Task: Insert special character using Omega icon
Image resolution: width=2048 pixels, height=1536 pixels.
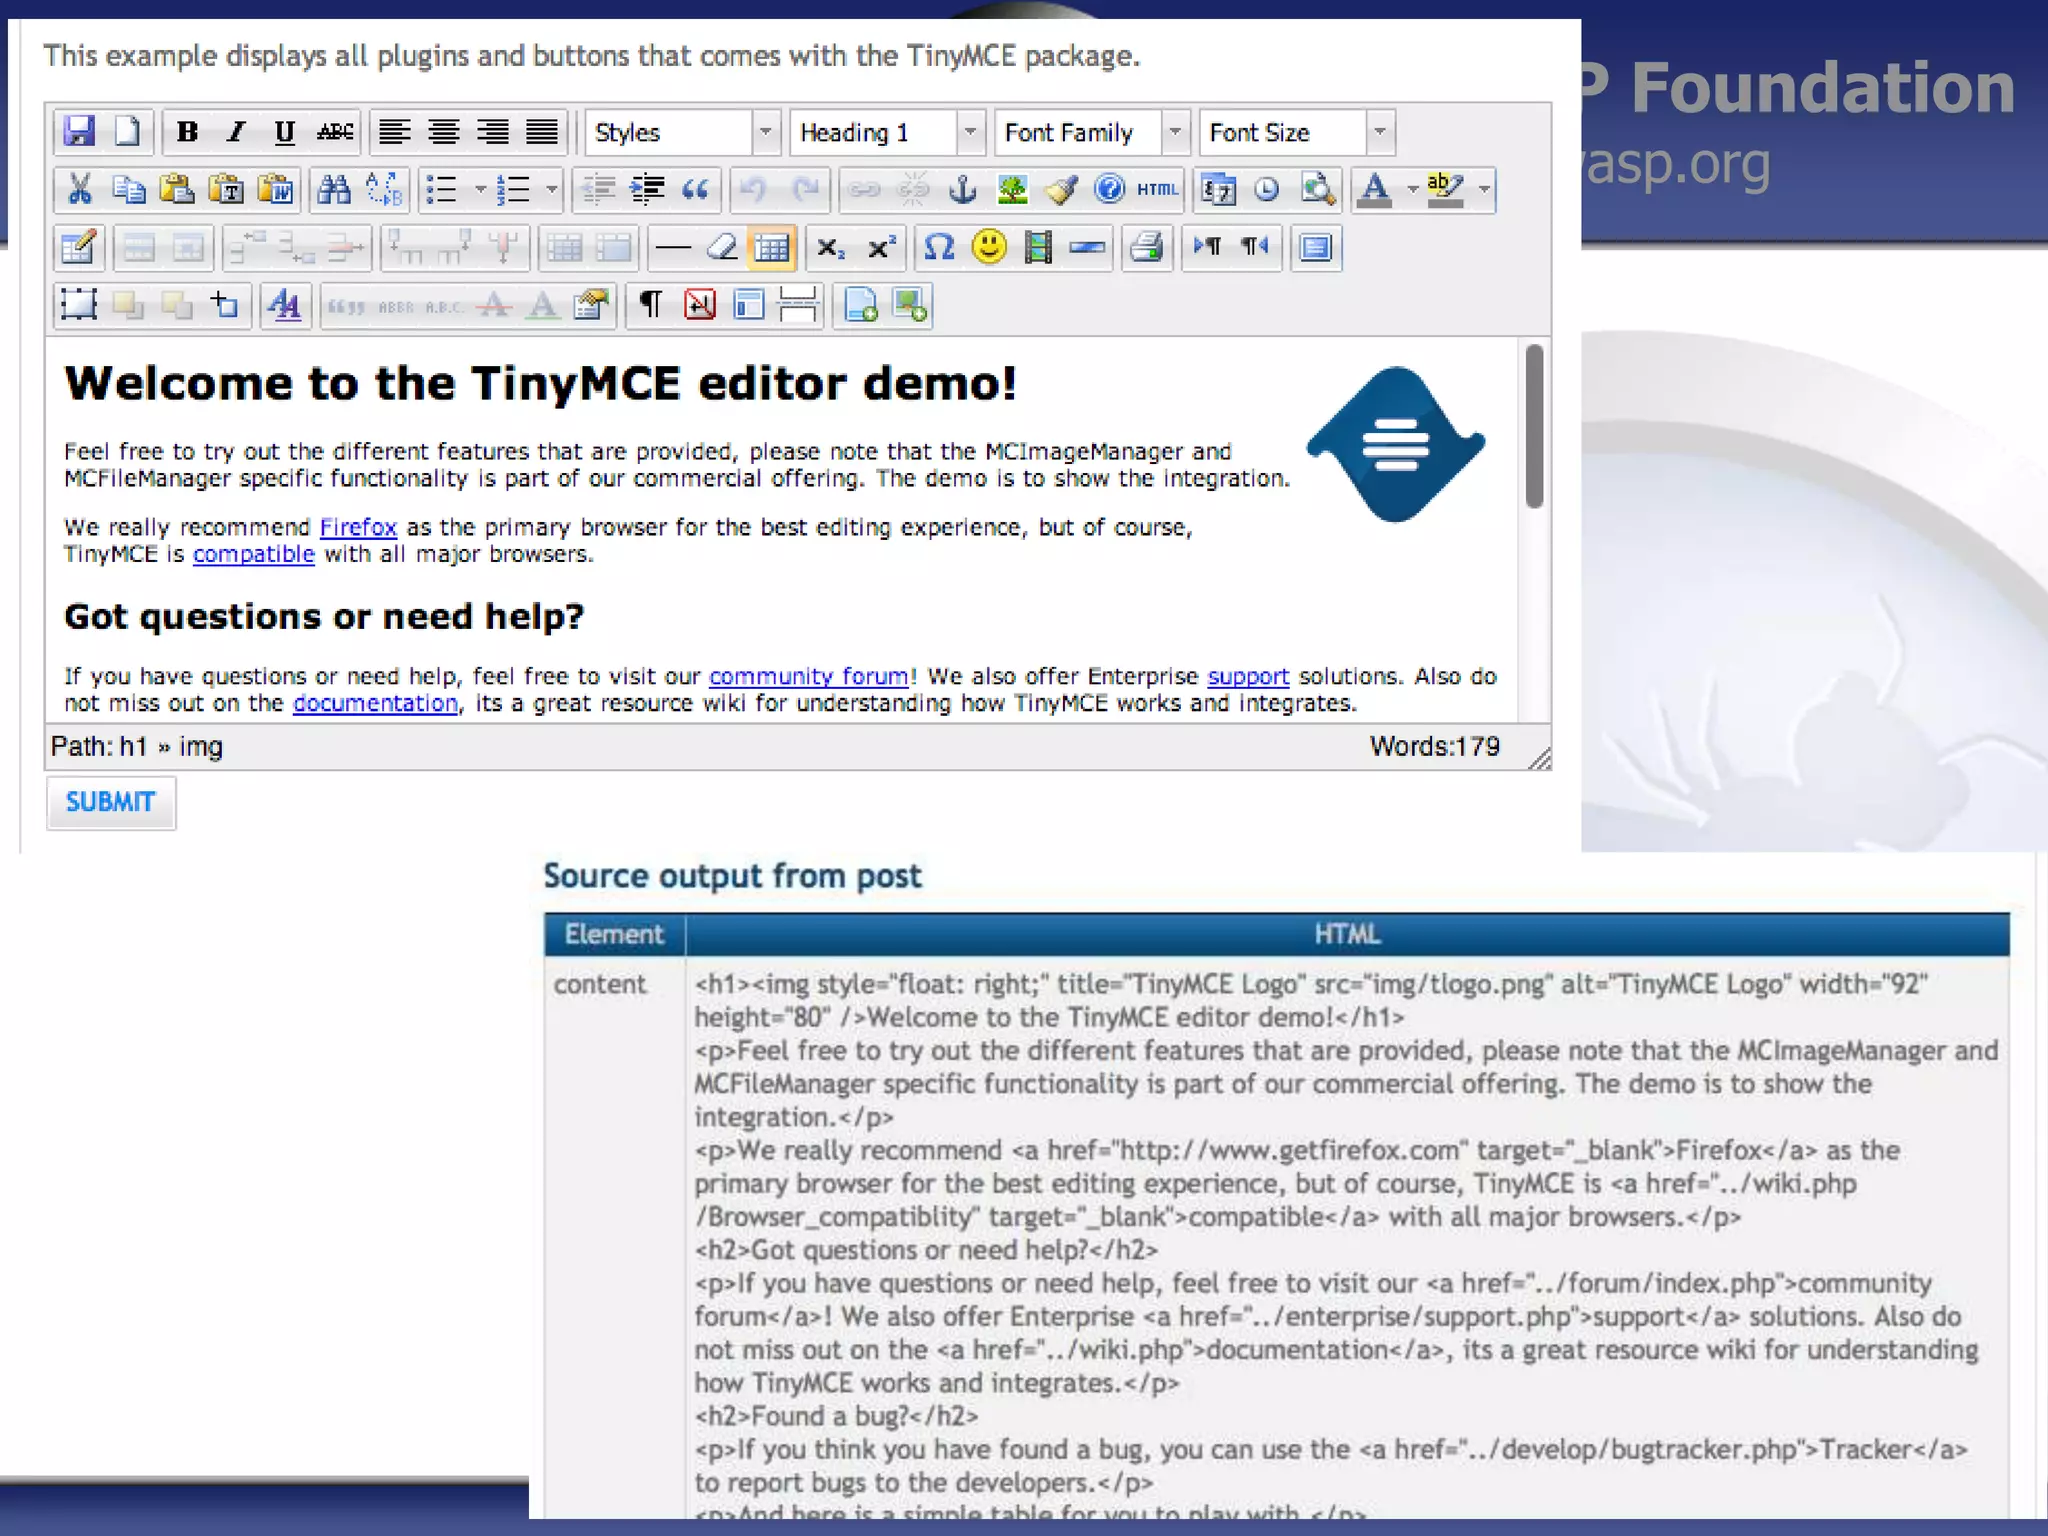Action: (939, 247)
